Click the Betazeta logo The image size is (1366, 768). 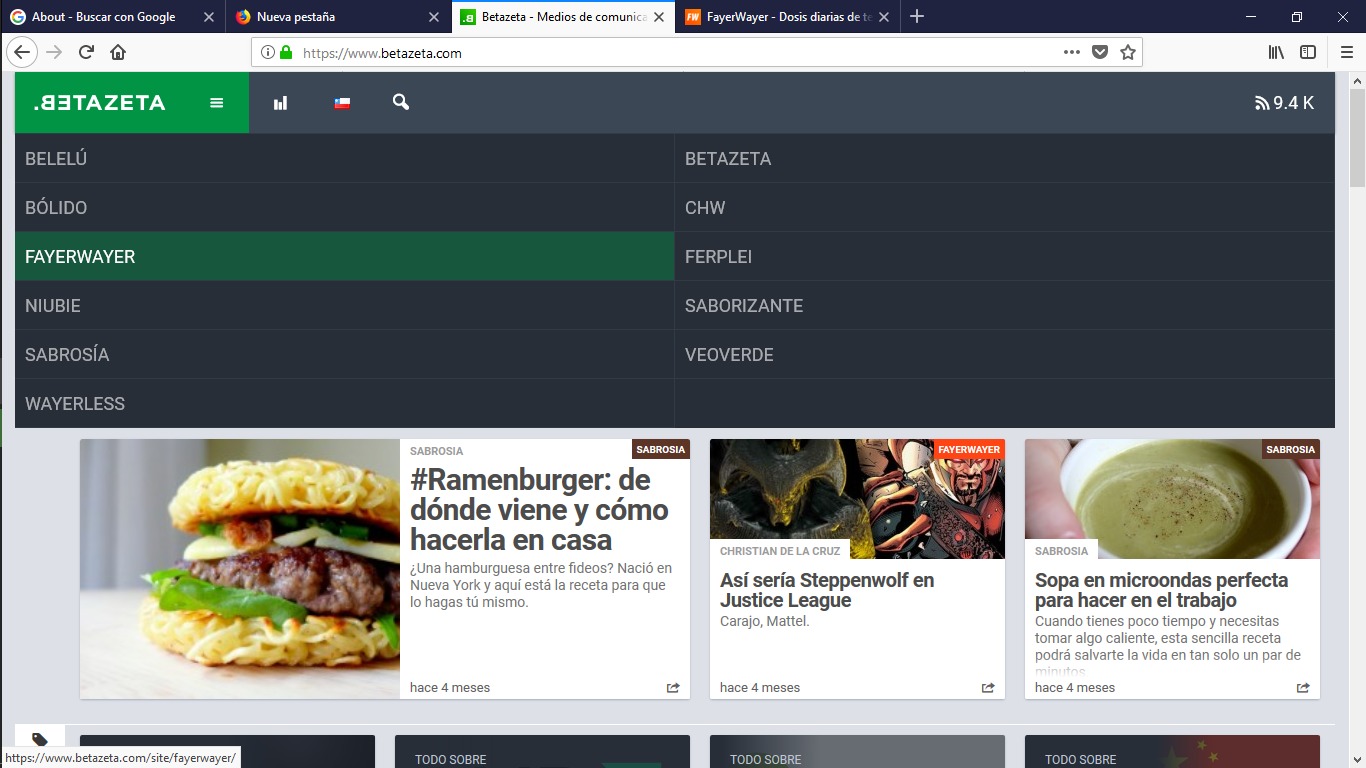click(99, 102)
